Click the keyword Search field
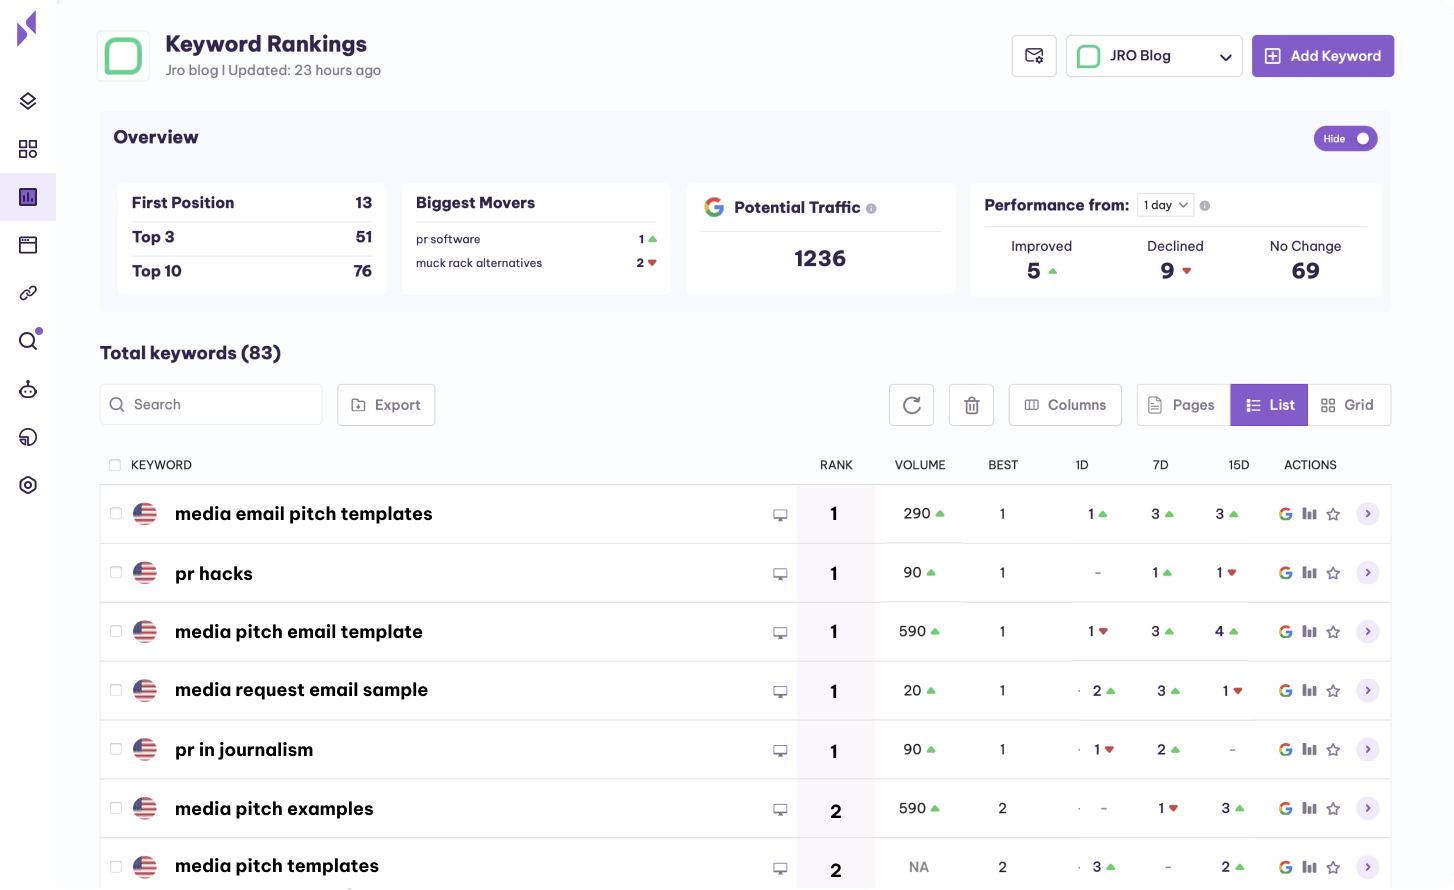The width and height of the screenshot is (1454, 890). pyautogui.click(x=211, y=405)
